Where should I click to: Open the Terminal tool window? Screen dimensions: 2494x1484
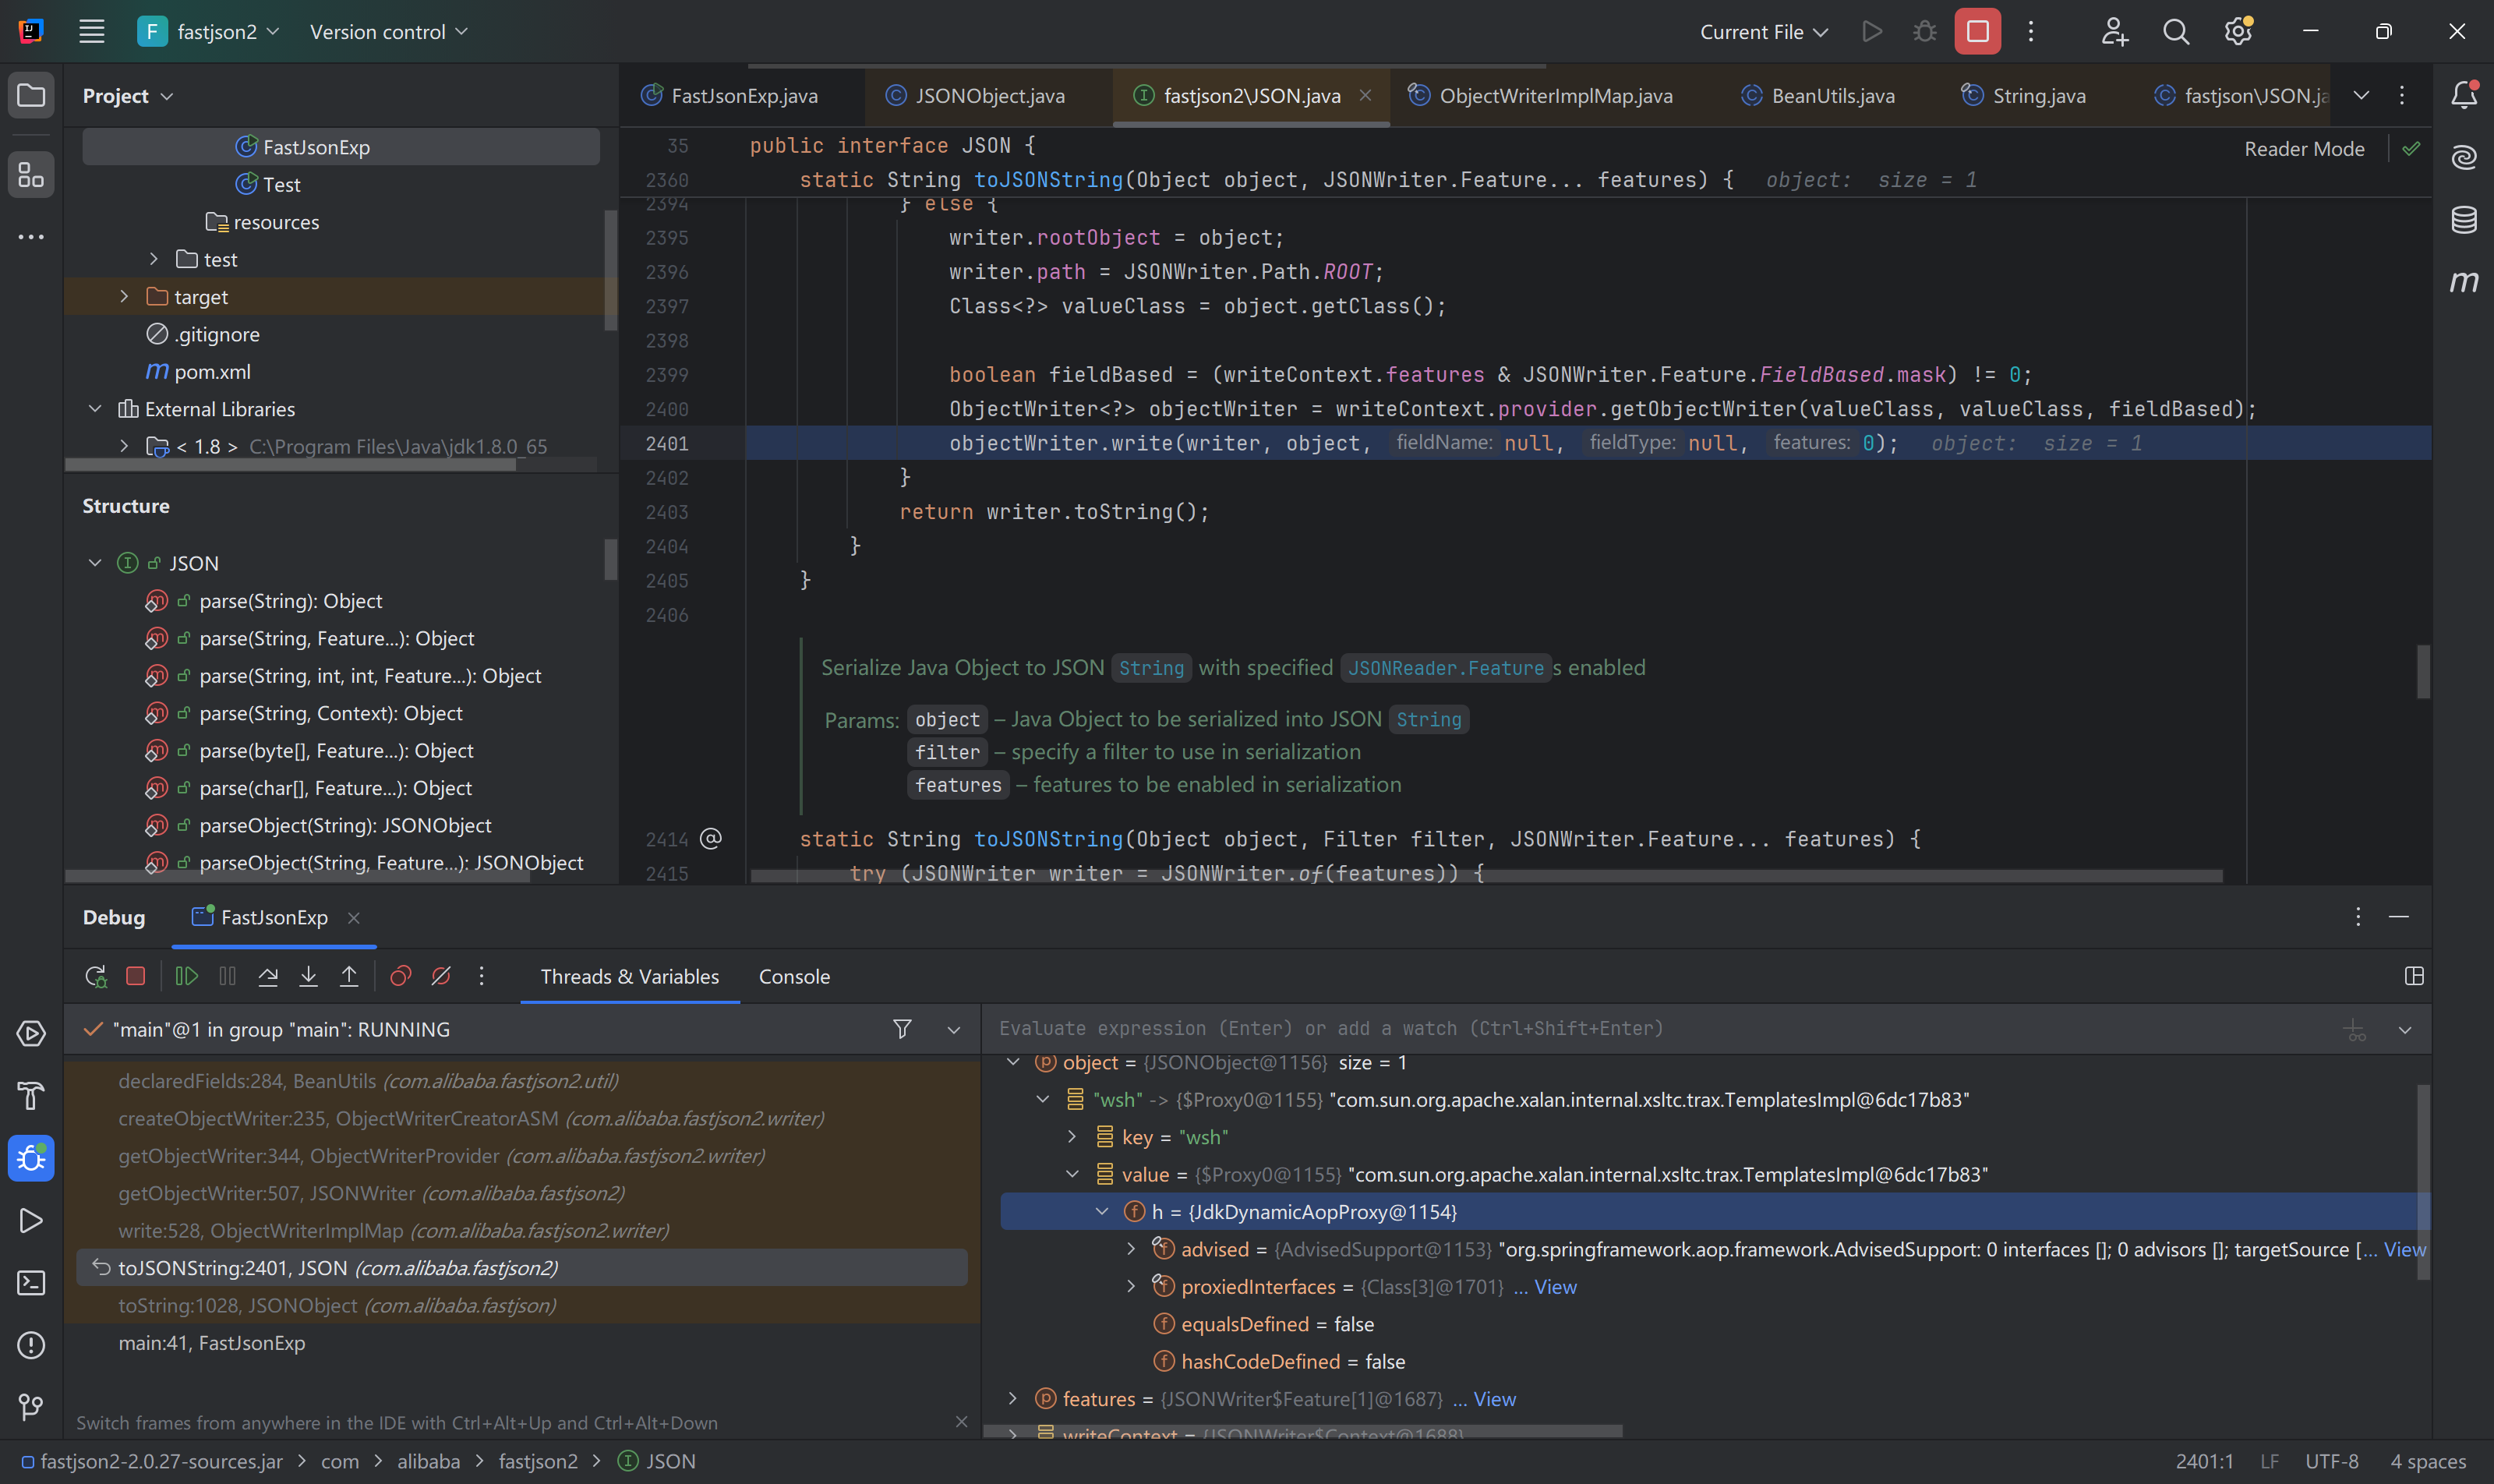[31, 1283]
